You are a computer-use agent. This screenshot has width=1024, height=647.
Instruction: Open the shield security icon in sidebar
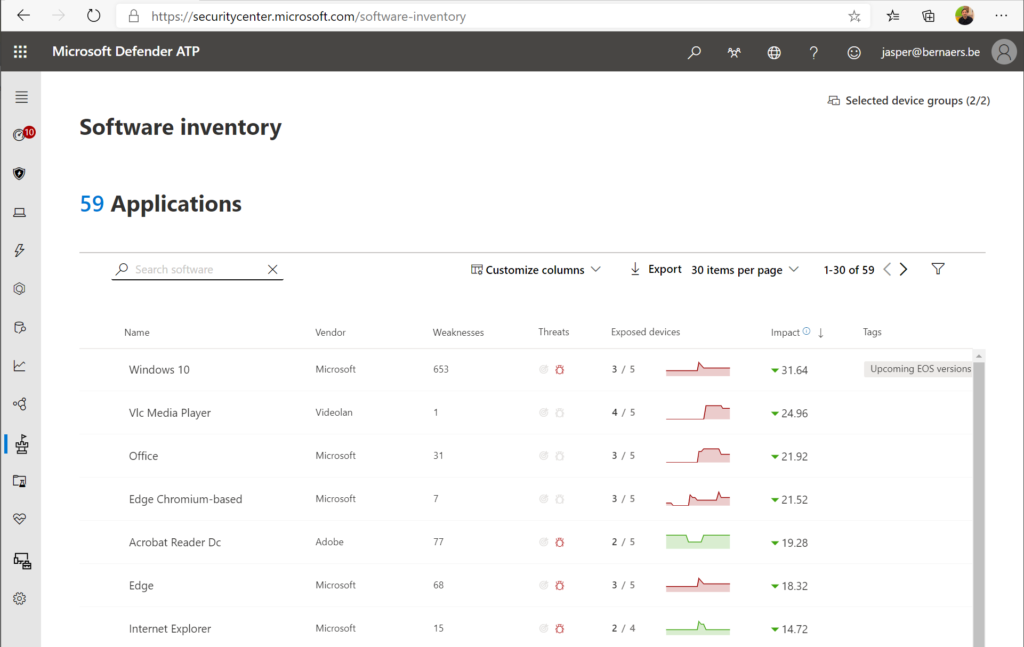pos(19,174)
